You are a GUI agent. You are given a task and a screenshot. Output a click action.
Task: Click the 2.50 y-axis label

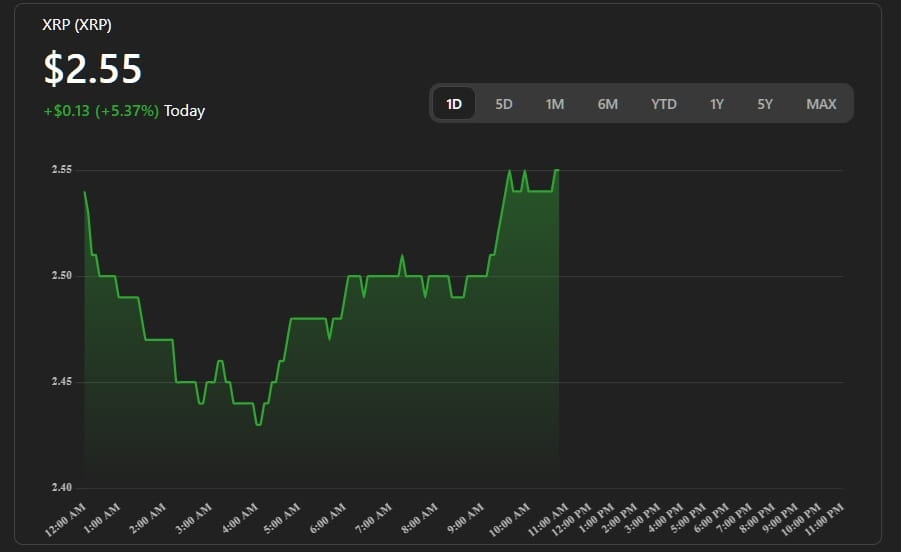(x=62, y=276)
